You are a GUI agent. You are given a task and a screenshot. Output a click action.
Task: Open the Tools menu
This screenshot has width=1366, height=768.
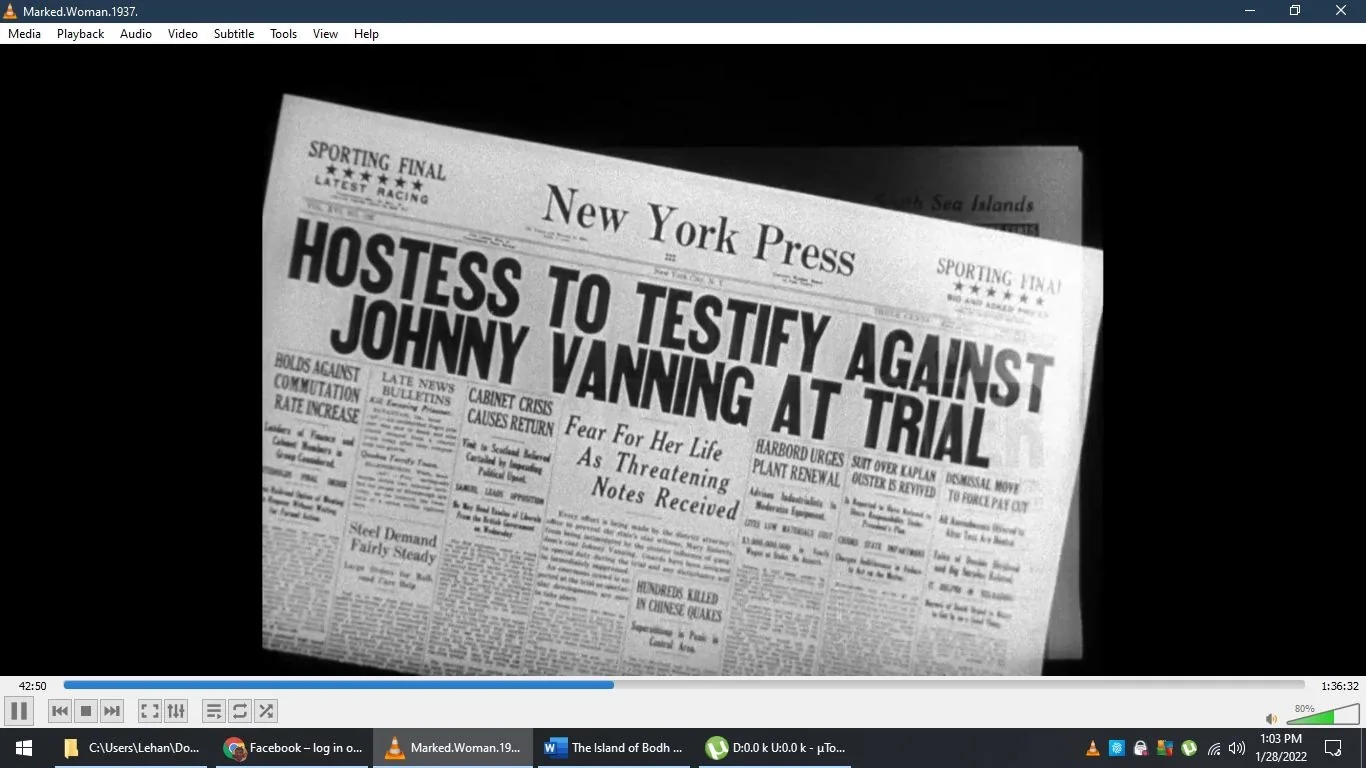coord(284,33)
